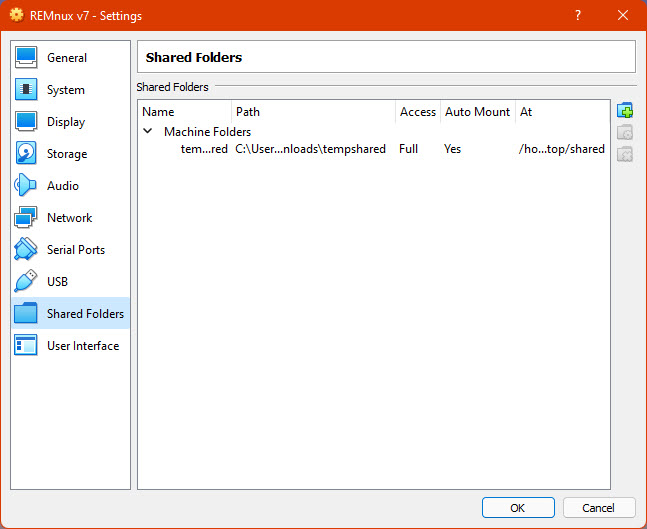Image resolution: width=647 pixels, height=529 pixels.
Task: Click the edit selected shared folder icon
Action: point(625,132)
